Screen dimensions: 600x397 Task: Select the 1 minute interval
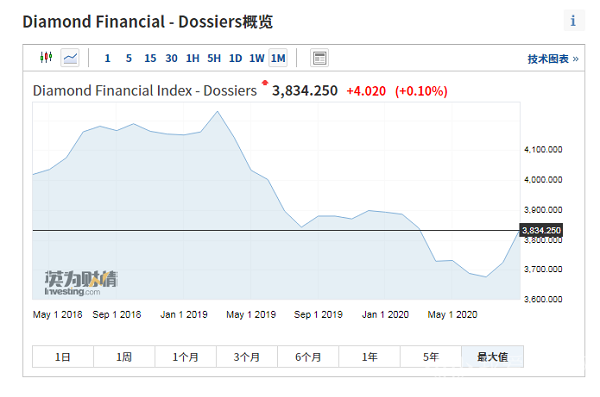(107, 58)
